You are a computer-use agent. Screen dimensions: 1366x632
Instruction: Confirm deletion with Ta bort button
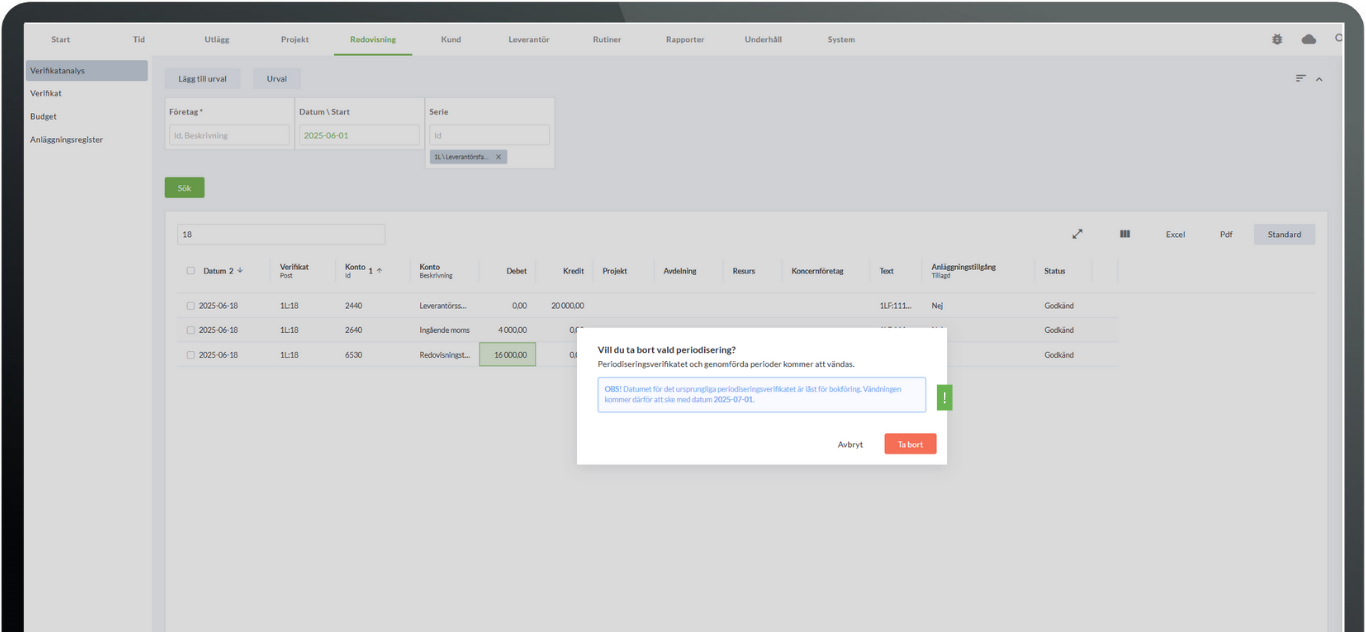910,444
